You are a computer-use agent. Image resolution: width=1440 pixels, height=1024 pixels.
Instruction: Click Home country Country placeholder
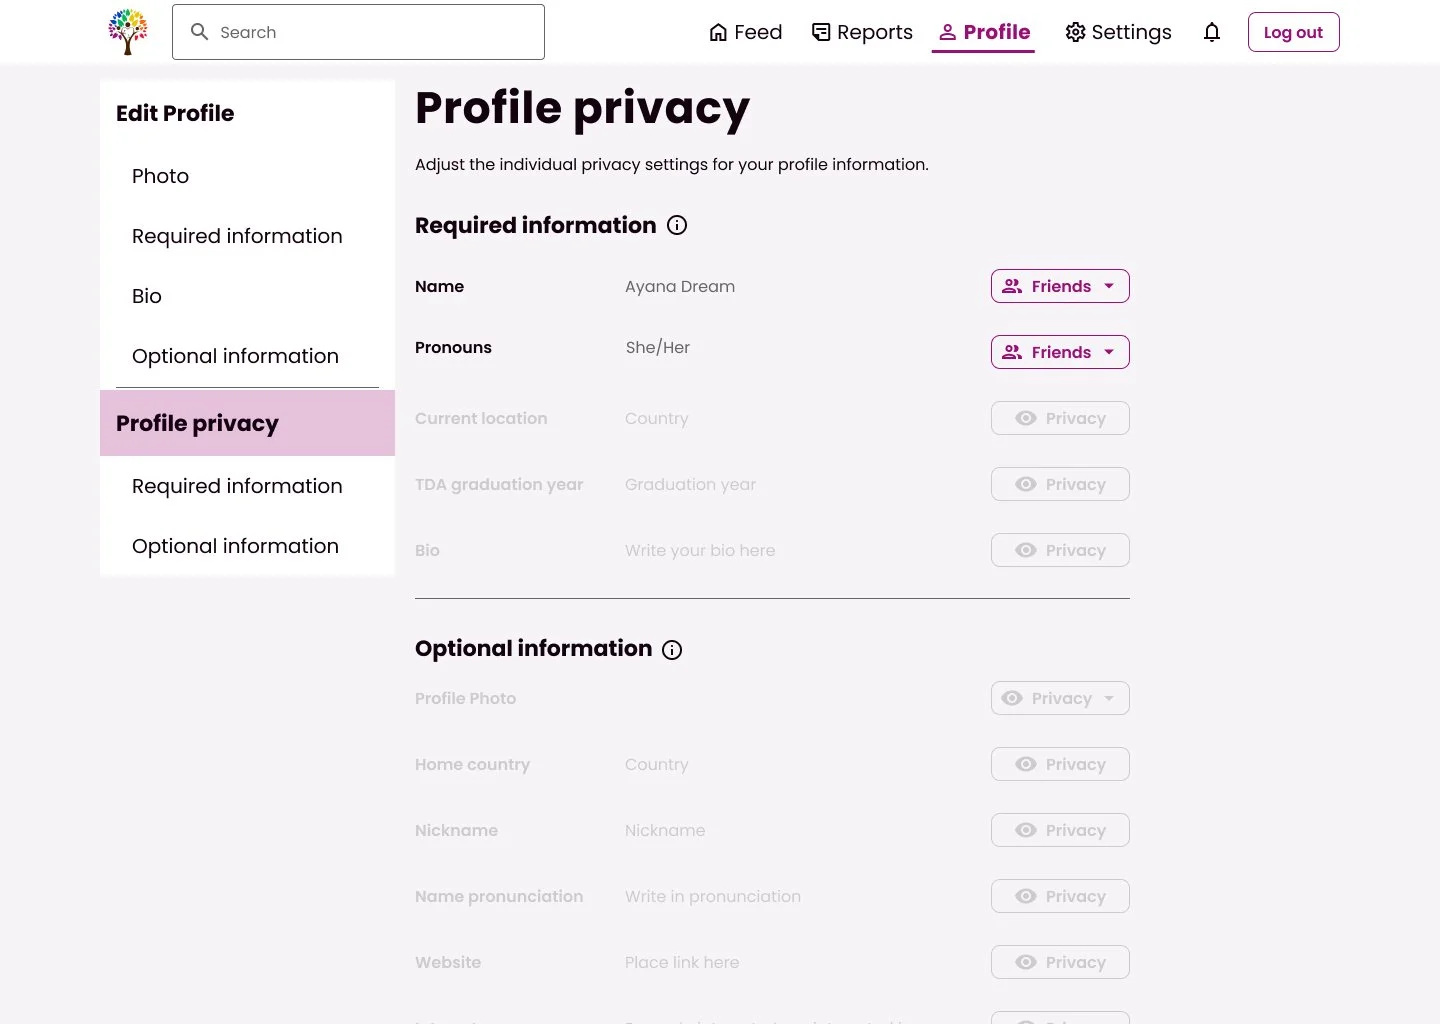tap(657, 764)
